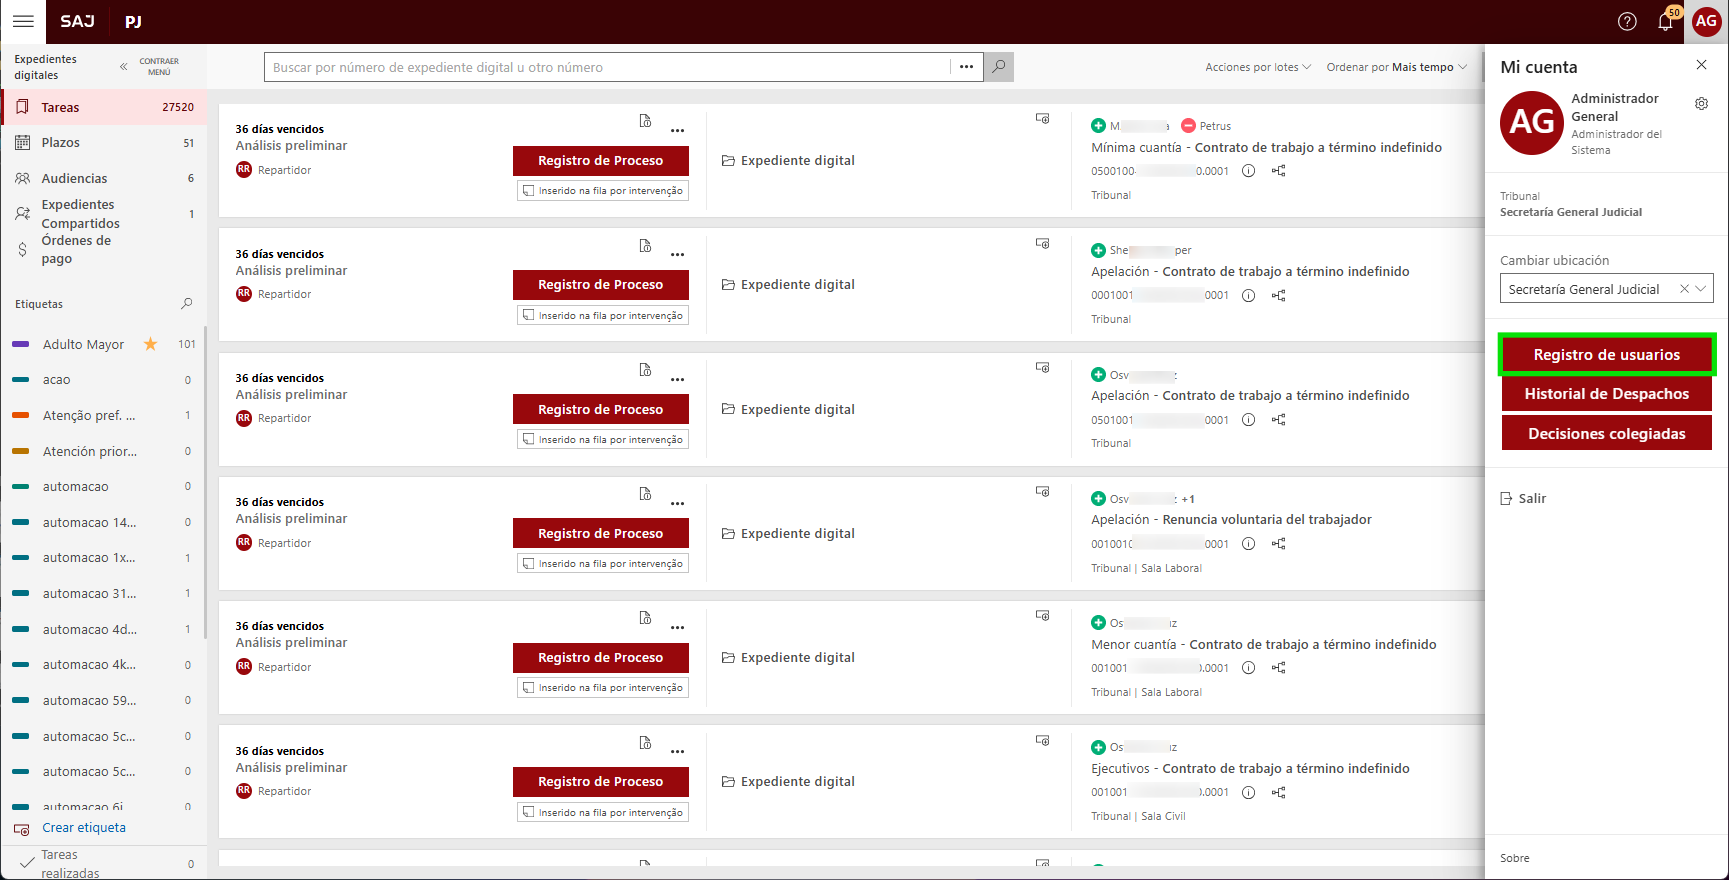Expand the Acciones por lotes dropdown
Viewport: 1729px width, 880px height.
coord(1257,67)
